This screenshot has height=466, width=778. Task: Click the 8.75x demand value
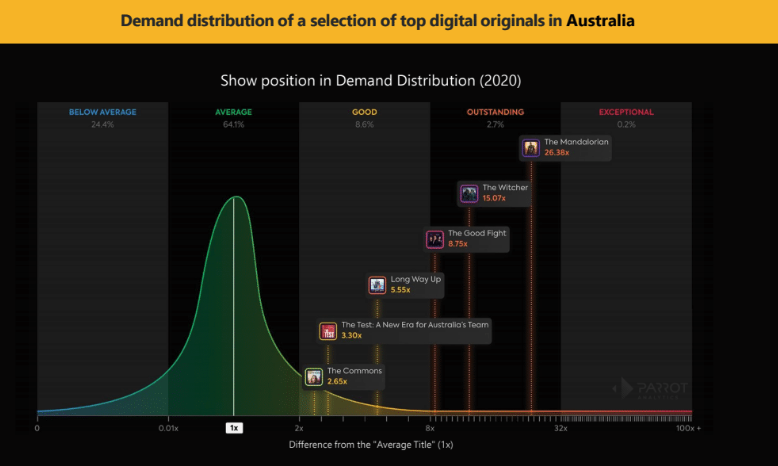[457, 244]
